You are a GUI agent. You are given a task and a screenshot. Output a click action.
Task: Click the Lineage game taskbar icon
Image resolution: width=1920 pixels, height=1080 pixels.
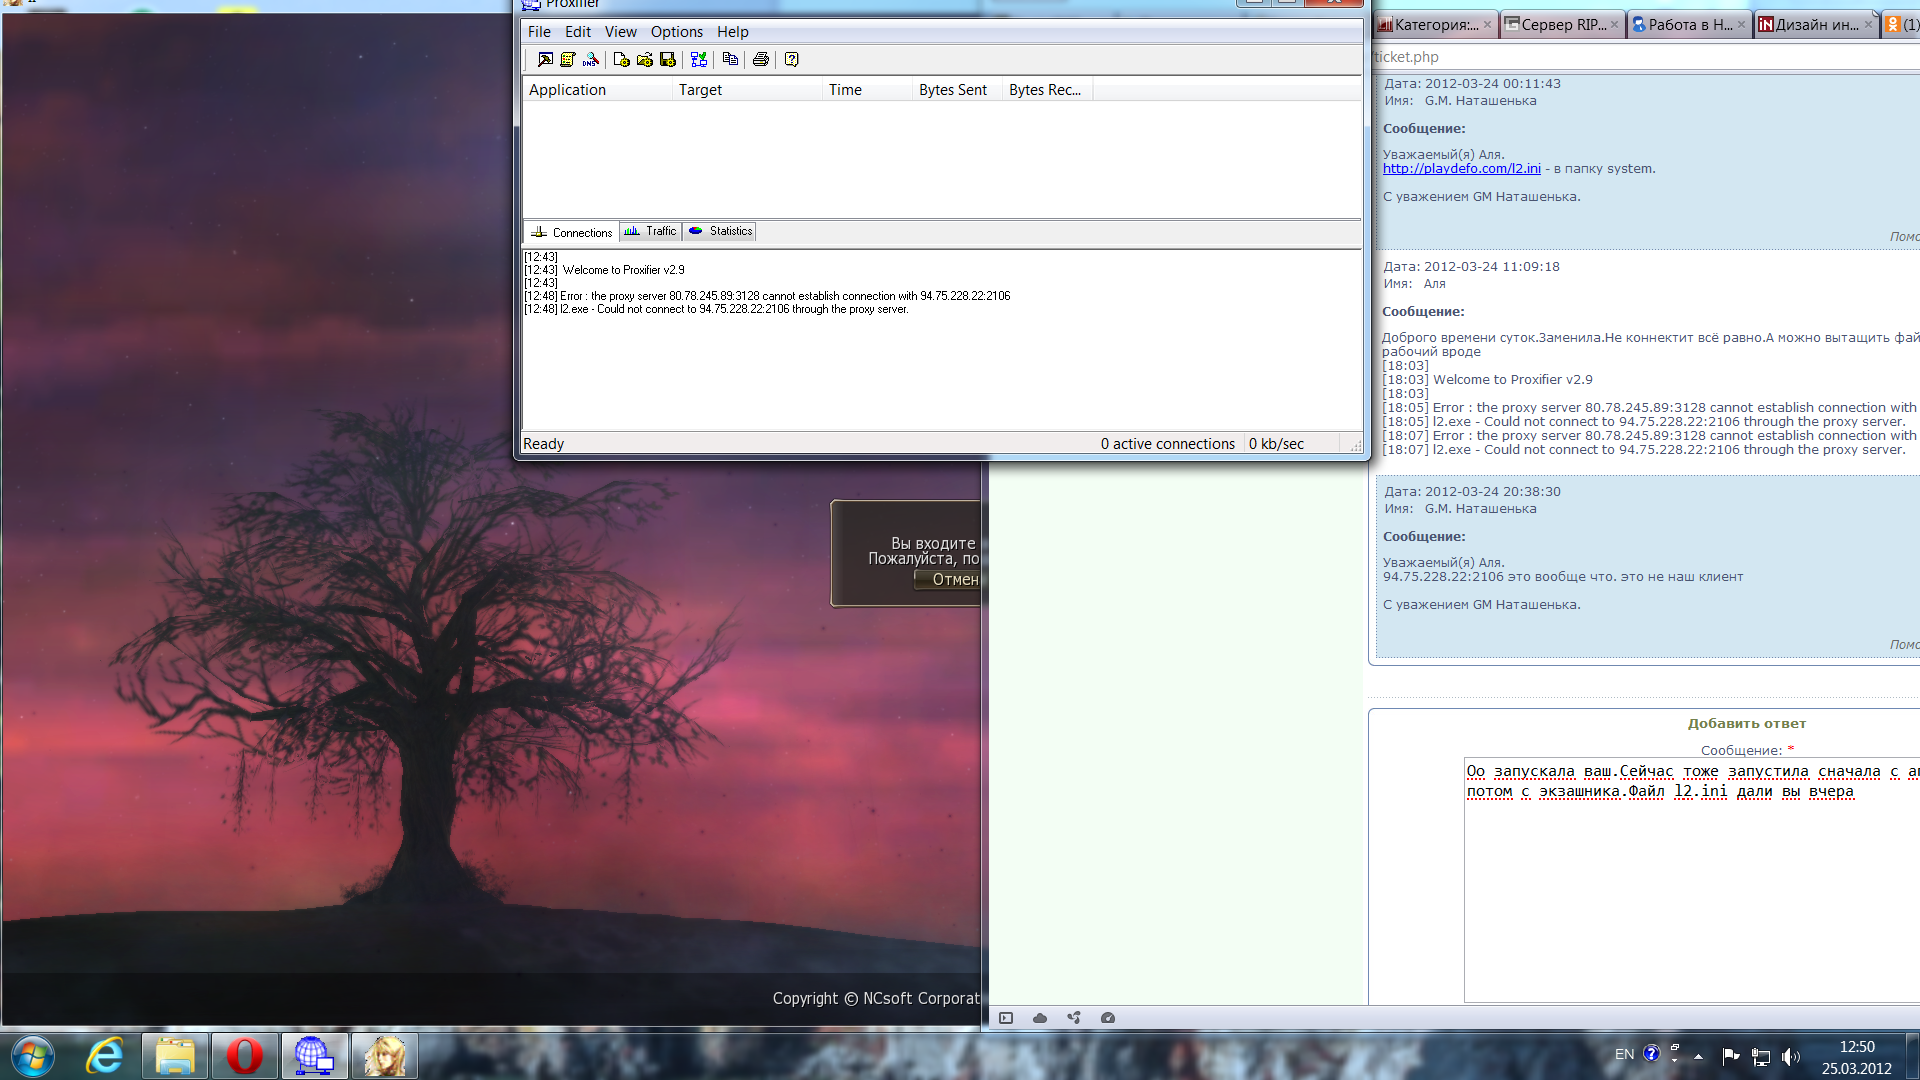coord(385,1056)
